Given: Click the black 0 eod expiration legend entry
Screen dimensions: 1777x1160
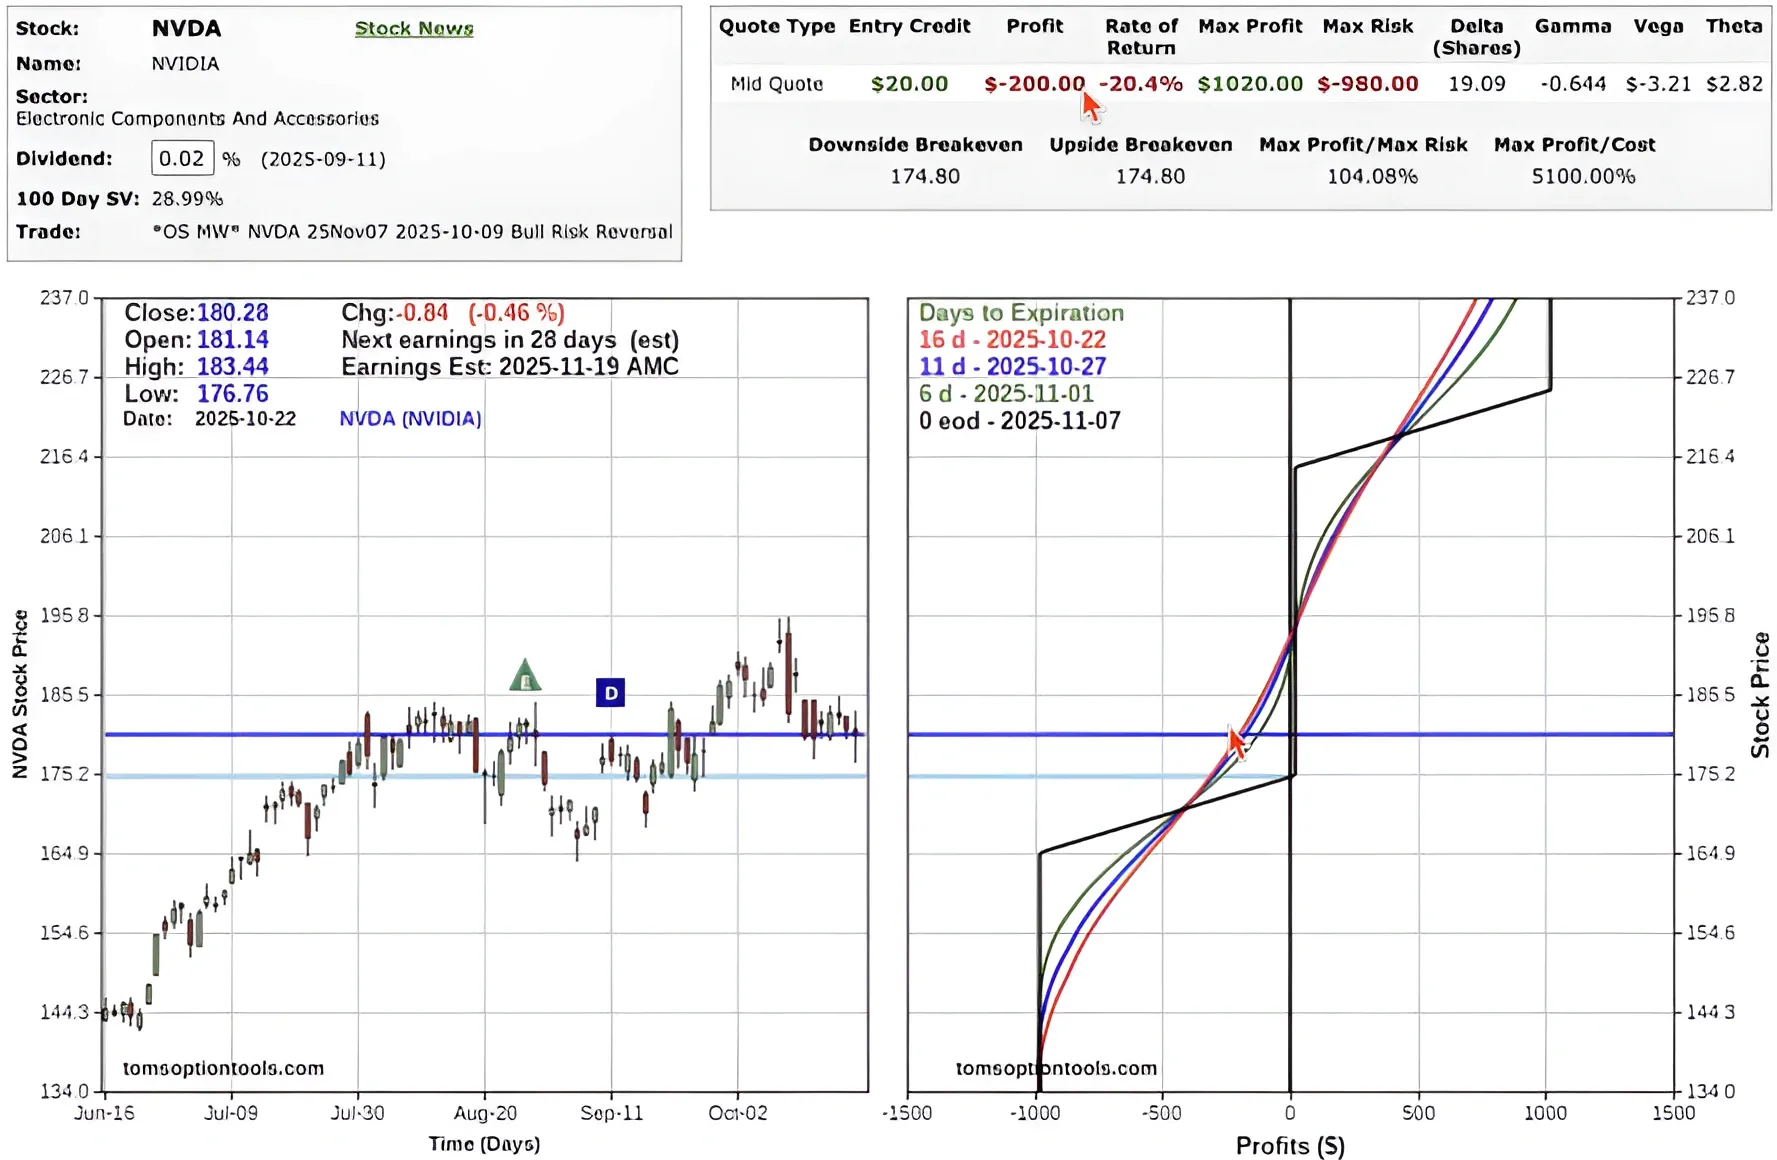Looking at the screenshot, I should (x=1020, y=421).
